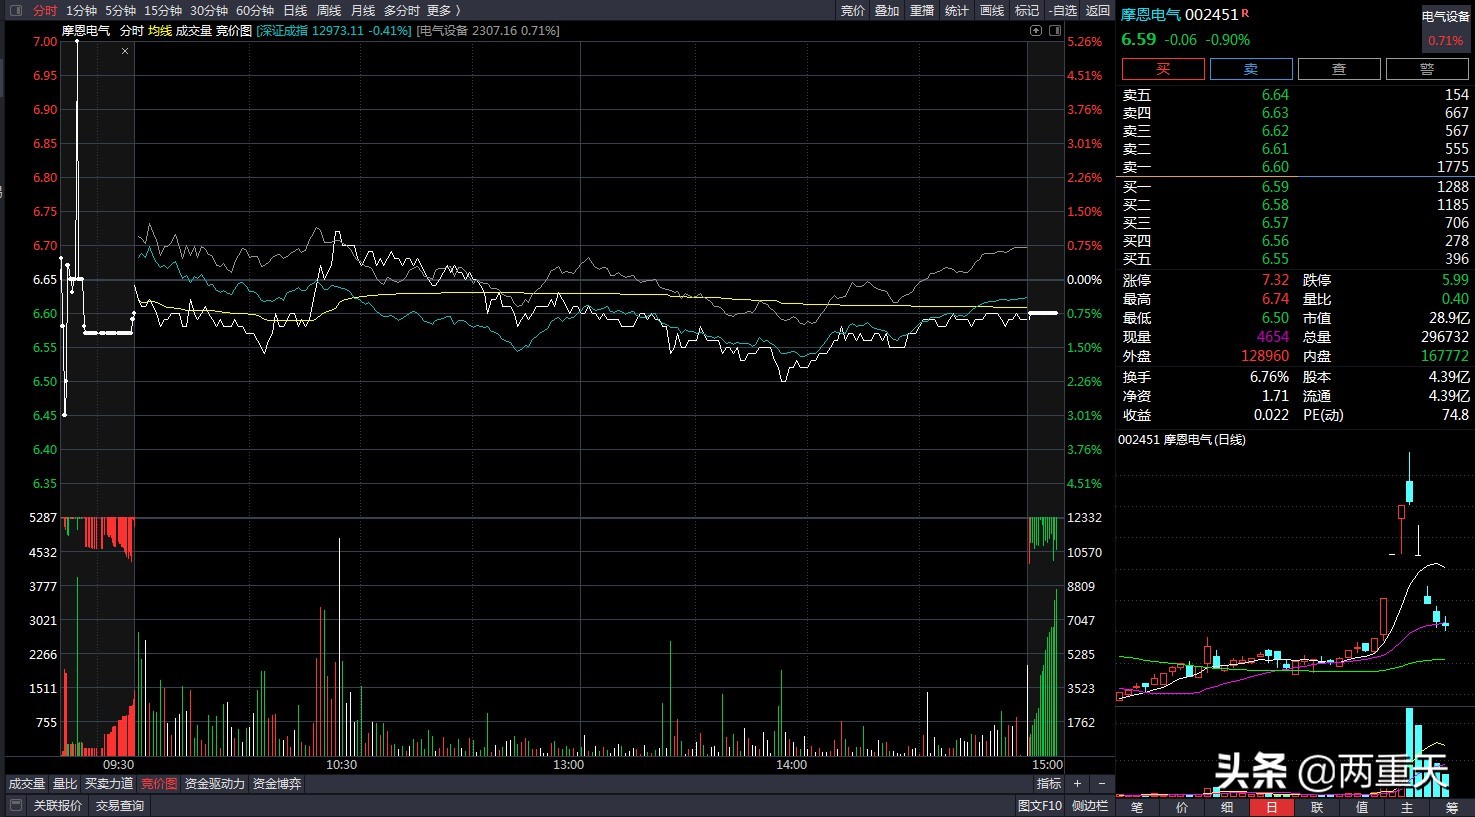Click the minus icon to remove indicator pane
This screenshot has height=817, width=1475.
click(x=1101, y=784)
